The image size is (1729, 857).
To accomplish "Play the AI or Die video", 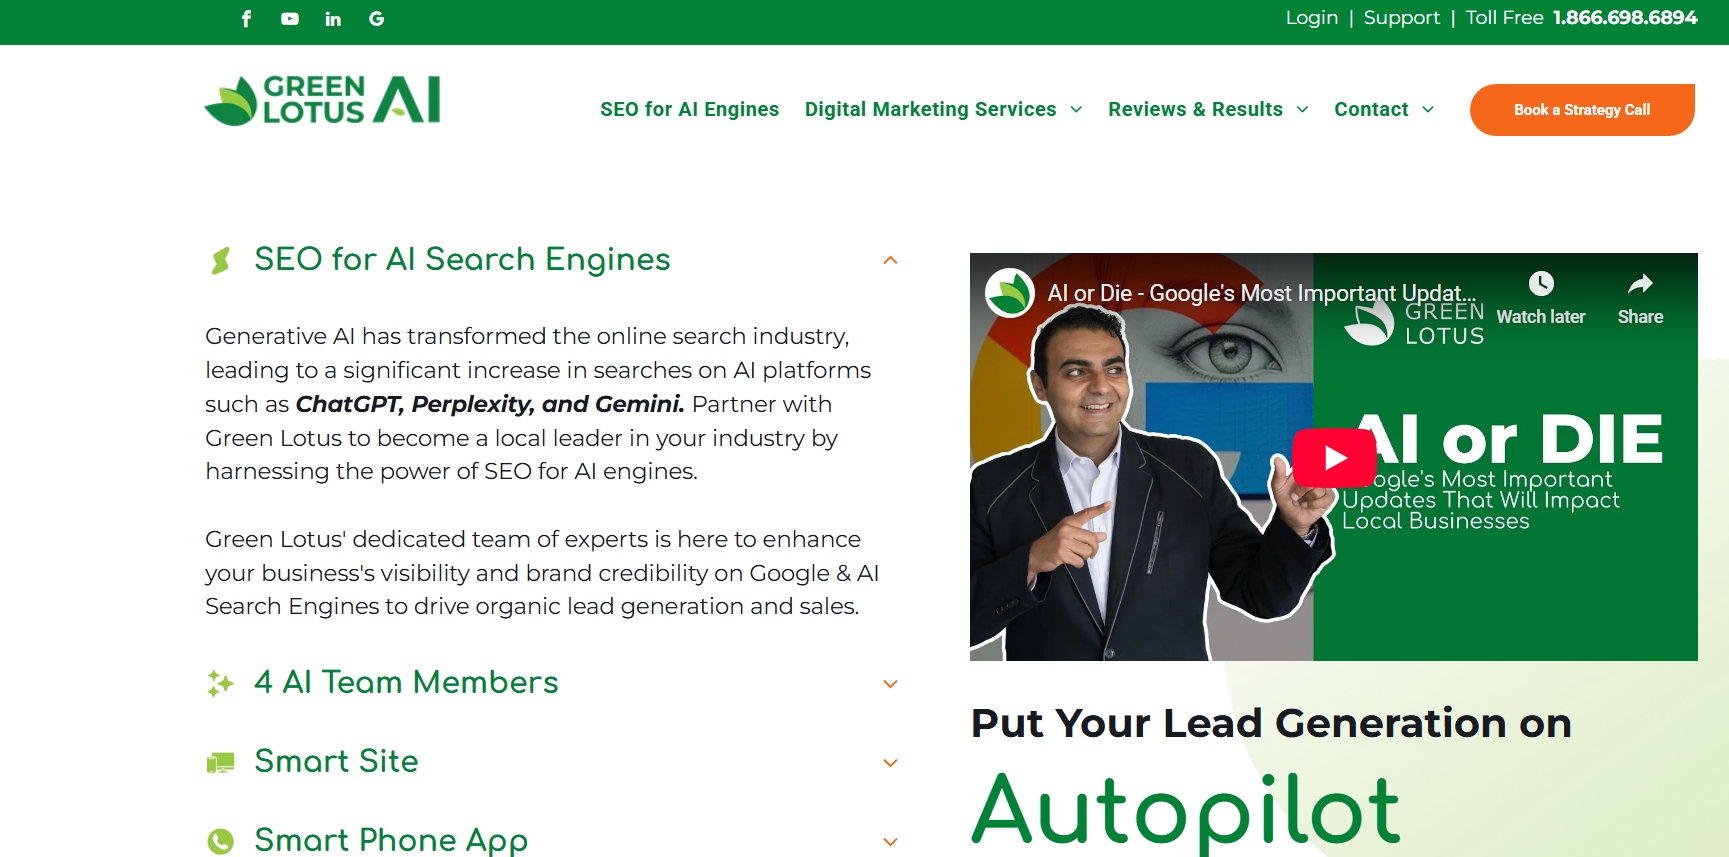I will pyautogui.click(x=1334, y=458).
